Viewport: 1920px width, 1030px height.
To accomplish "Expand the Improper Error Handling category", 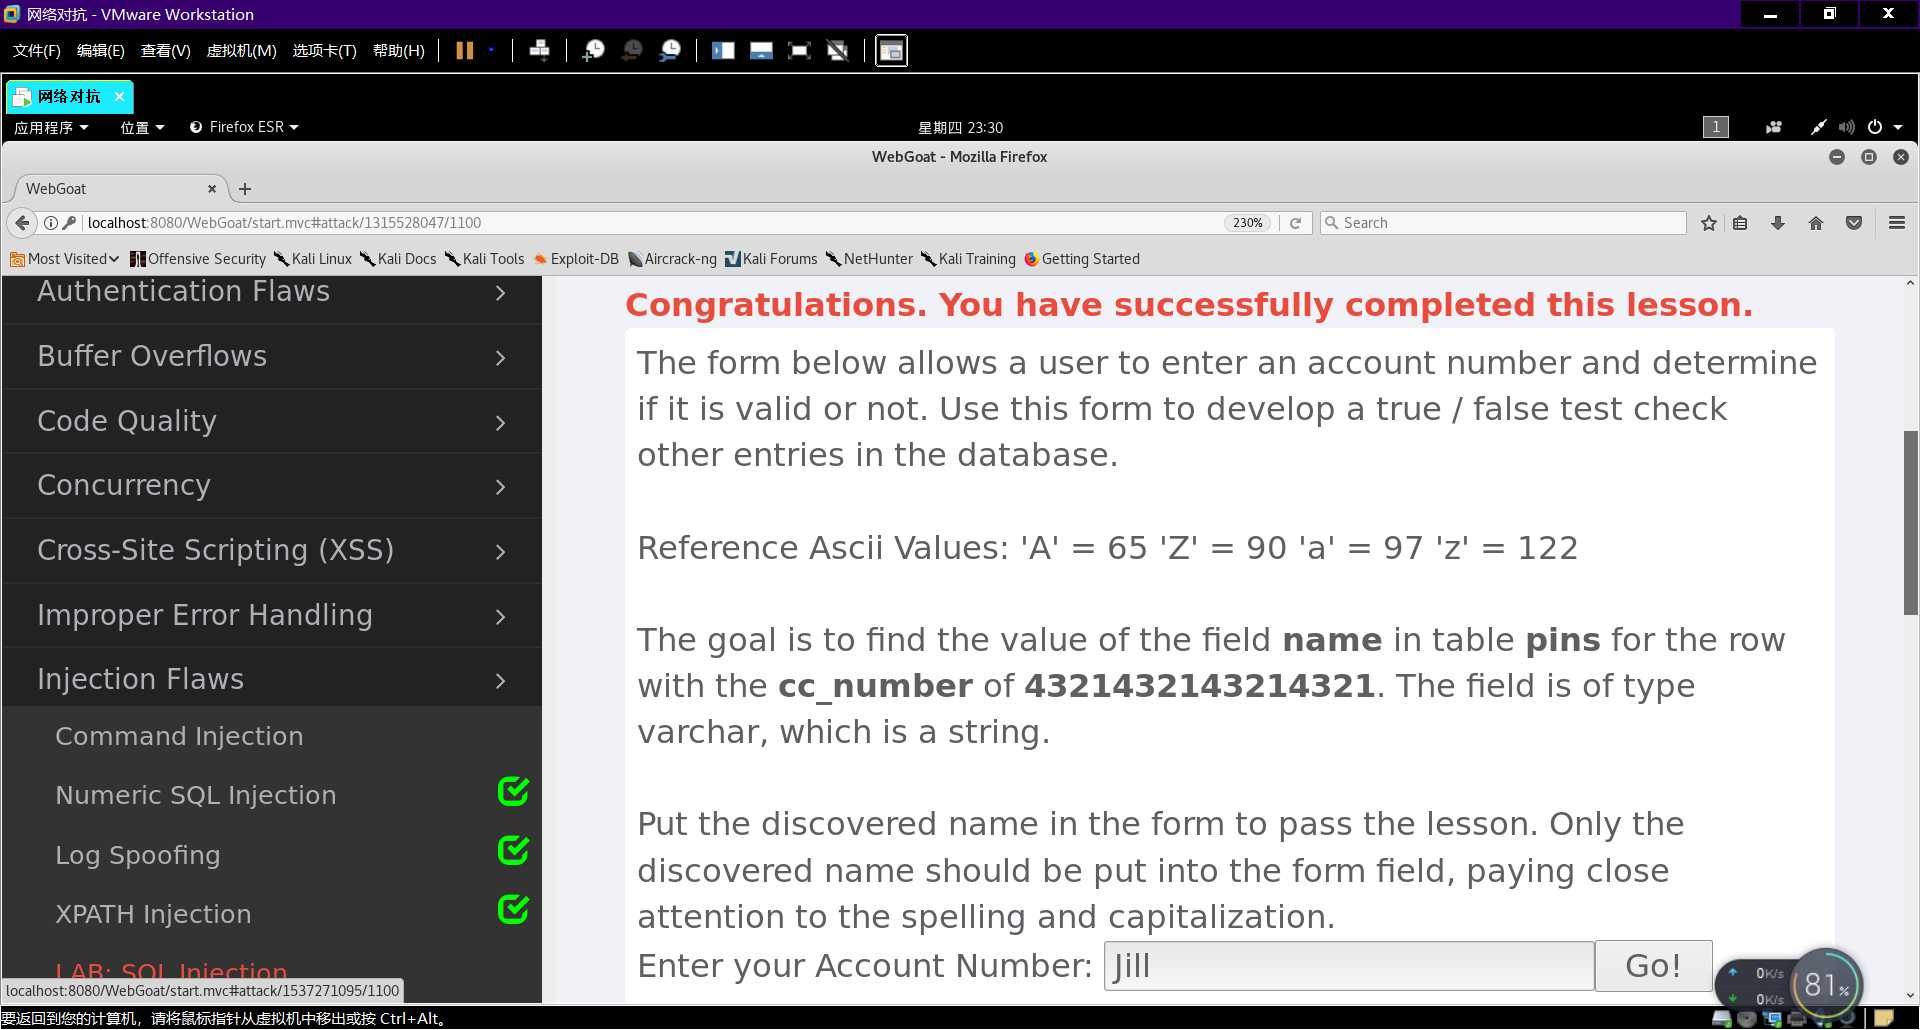I will (272, 615).
